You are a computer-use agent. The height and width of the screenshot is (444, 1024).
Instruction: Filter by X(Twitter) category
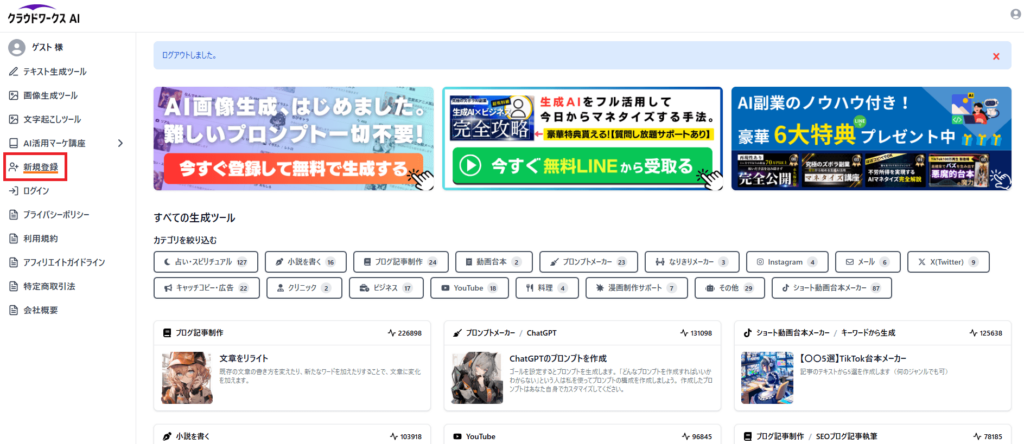[x=948, y=262]
